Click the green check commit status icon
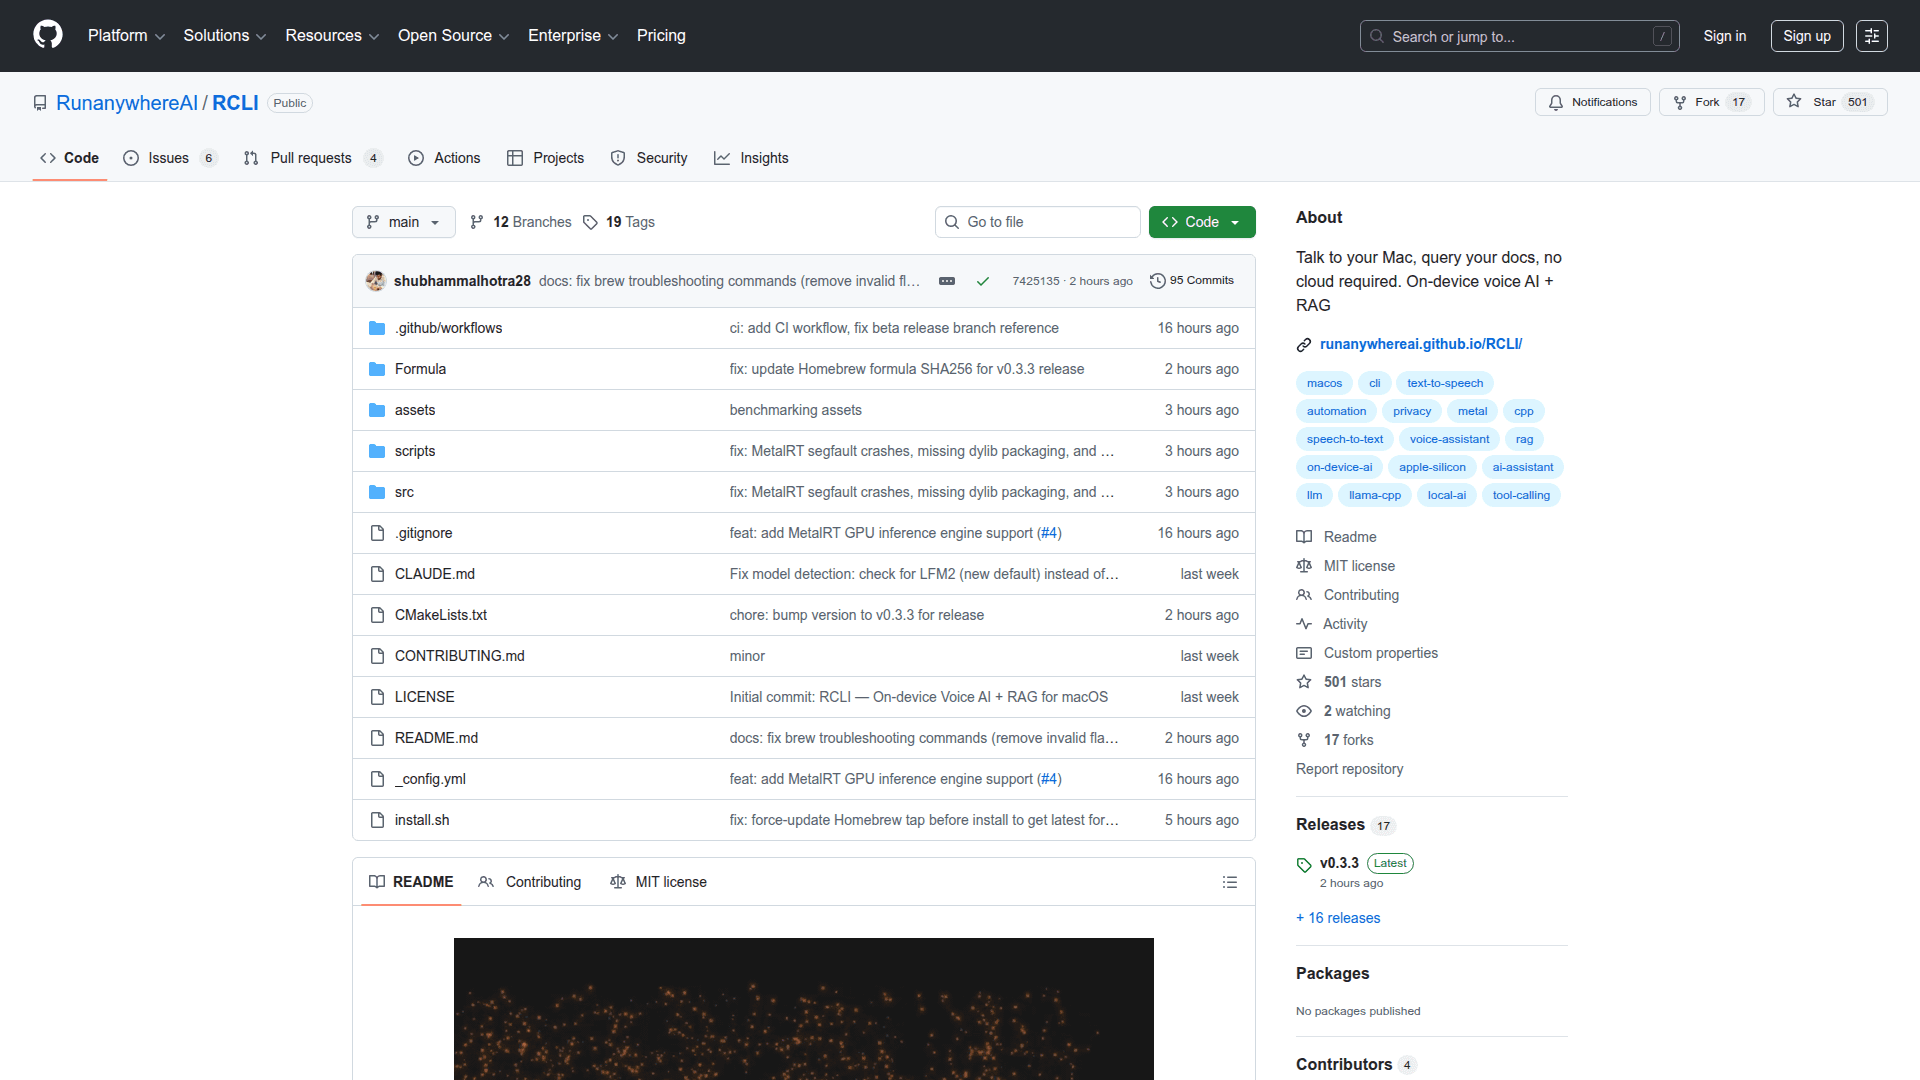This screenshot has width=1920, height=1080. pyautogui.click(x=983, y=281)
